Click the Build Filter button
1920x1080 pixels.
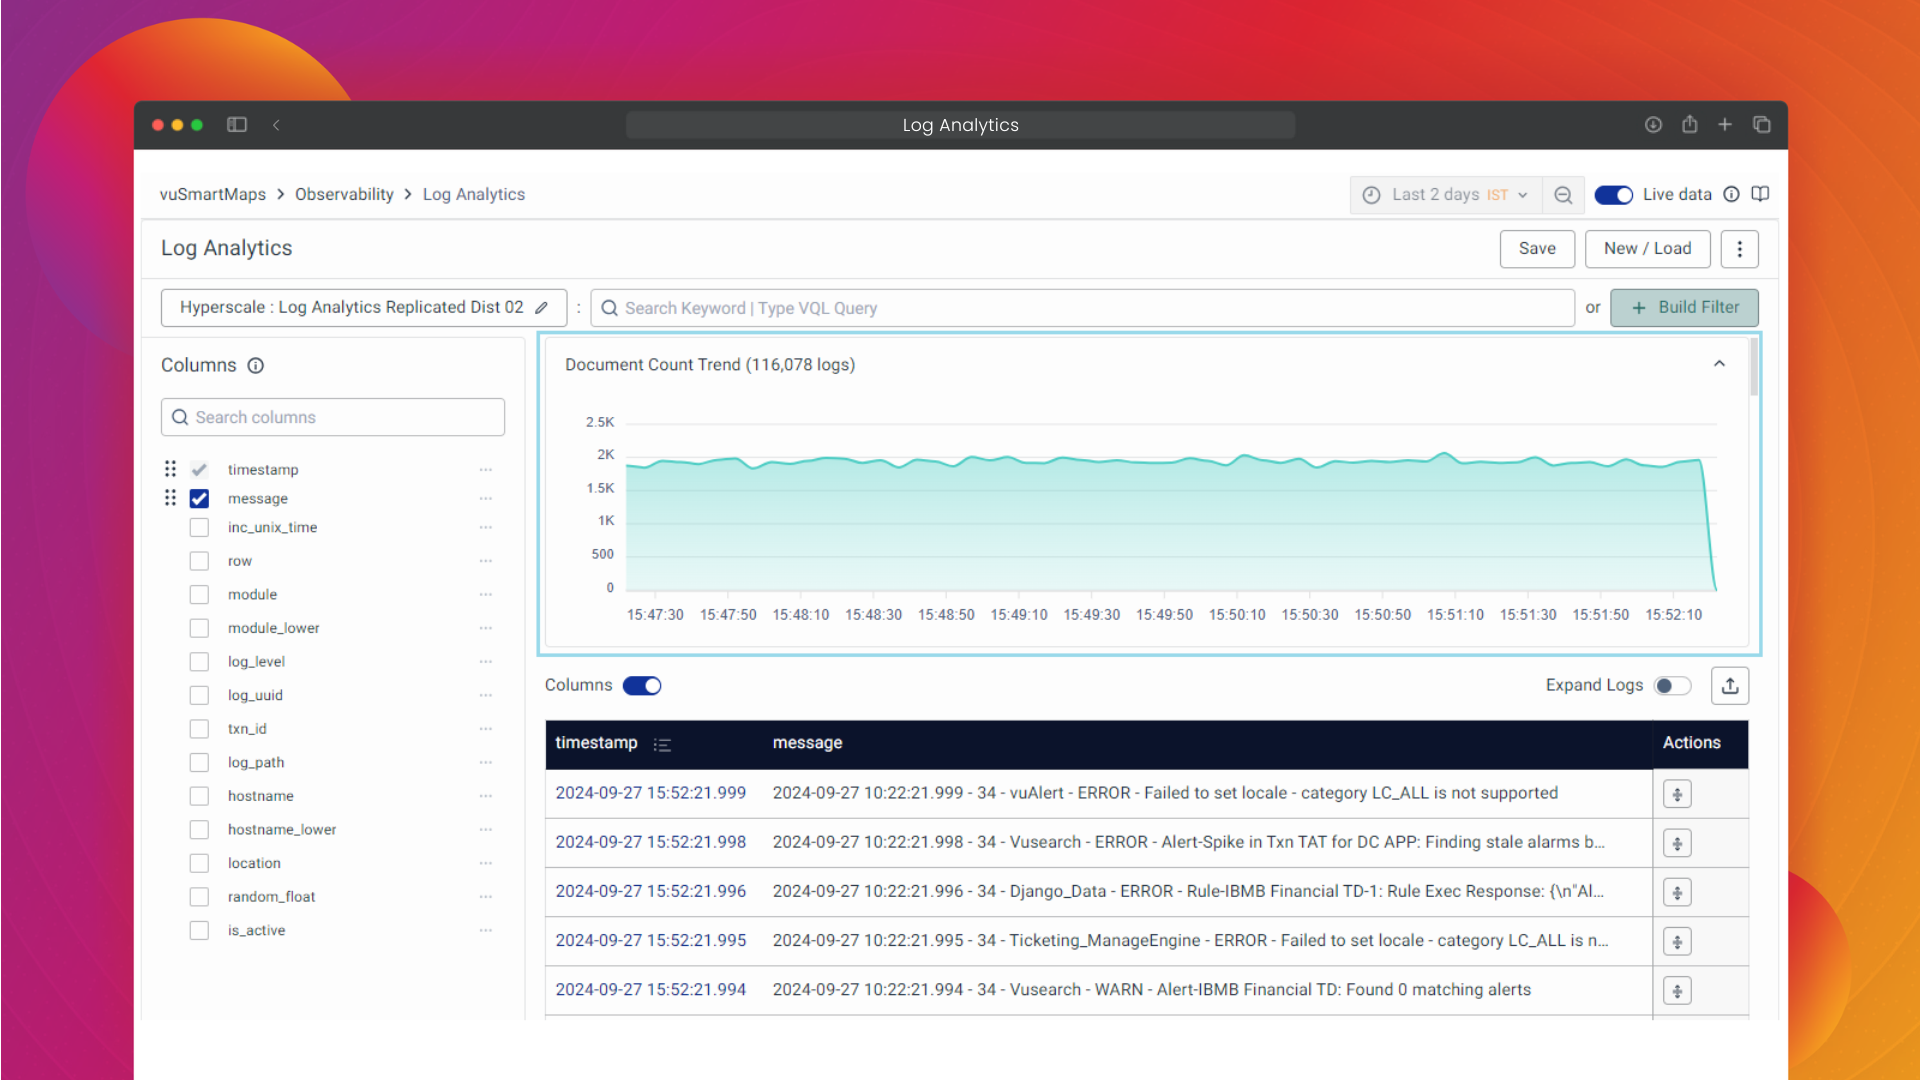pos(1684,308)
